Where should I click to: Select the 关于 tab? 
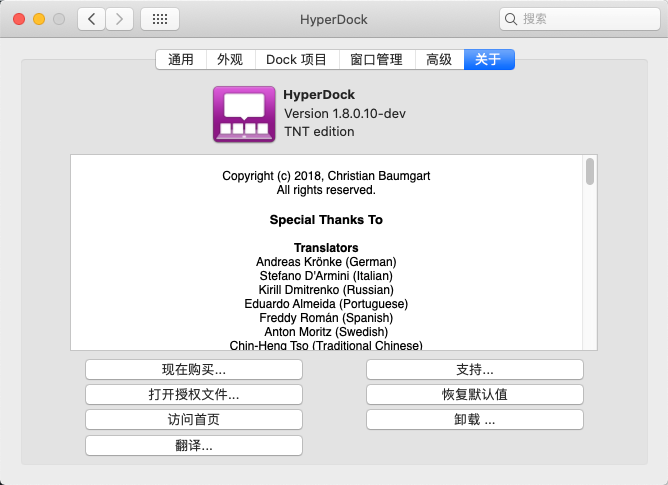coord(489,60)
